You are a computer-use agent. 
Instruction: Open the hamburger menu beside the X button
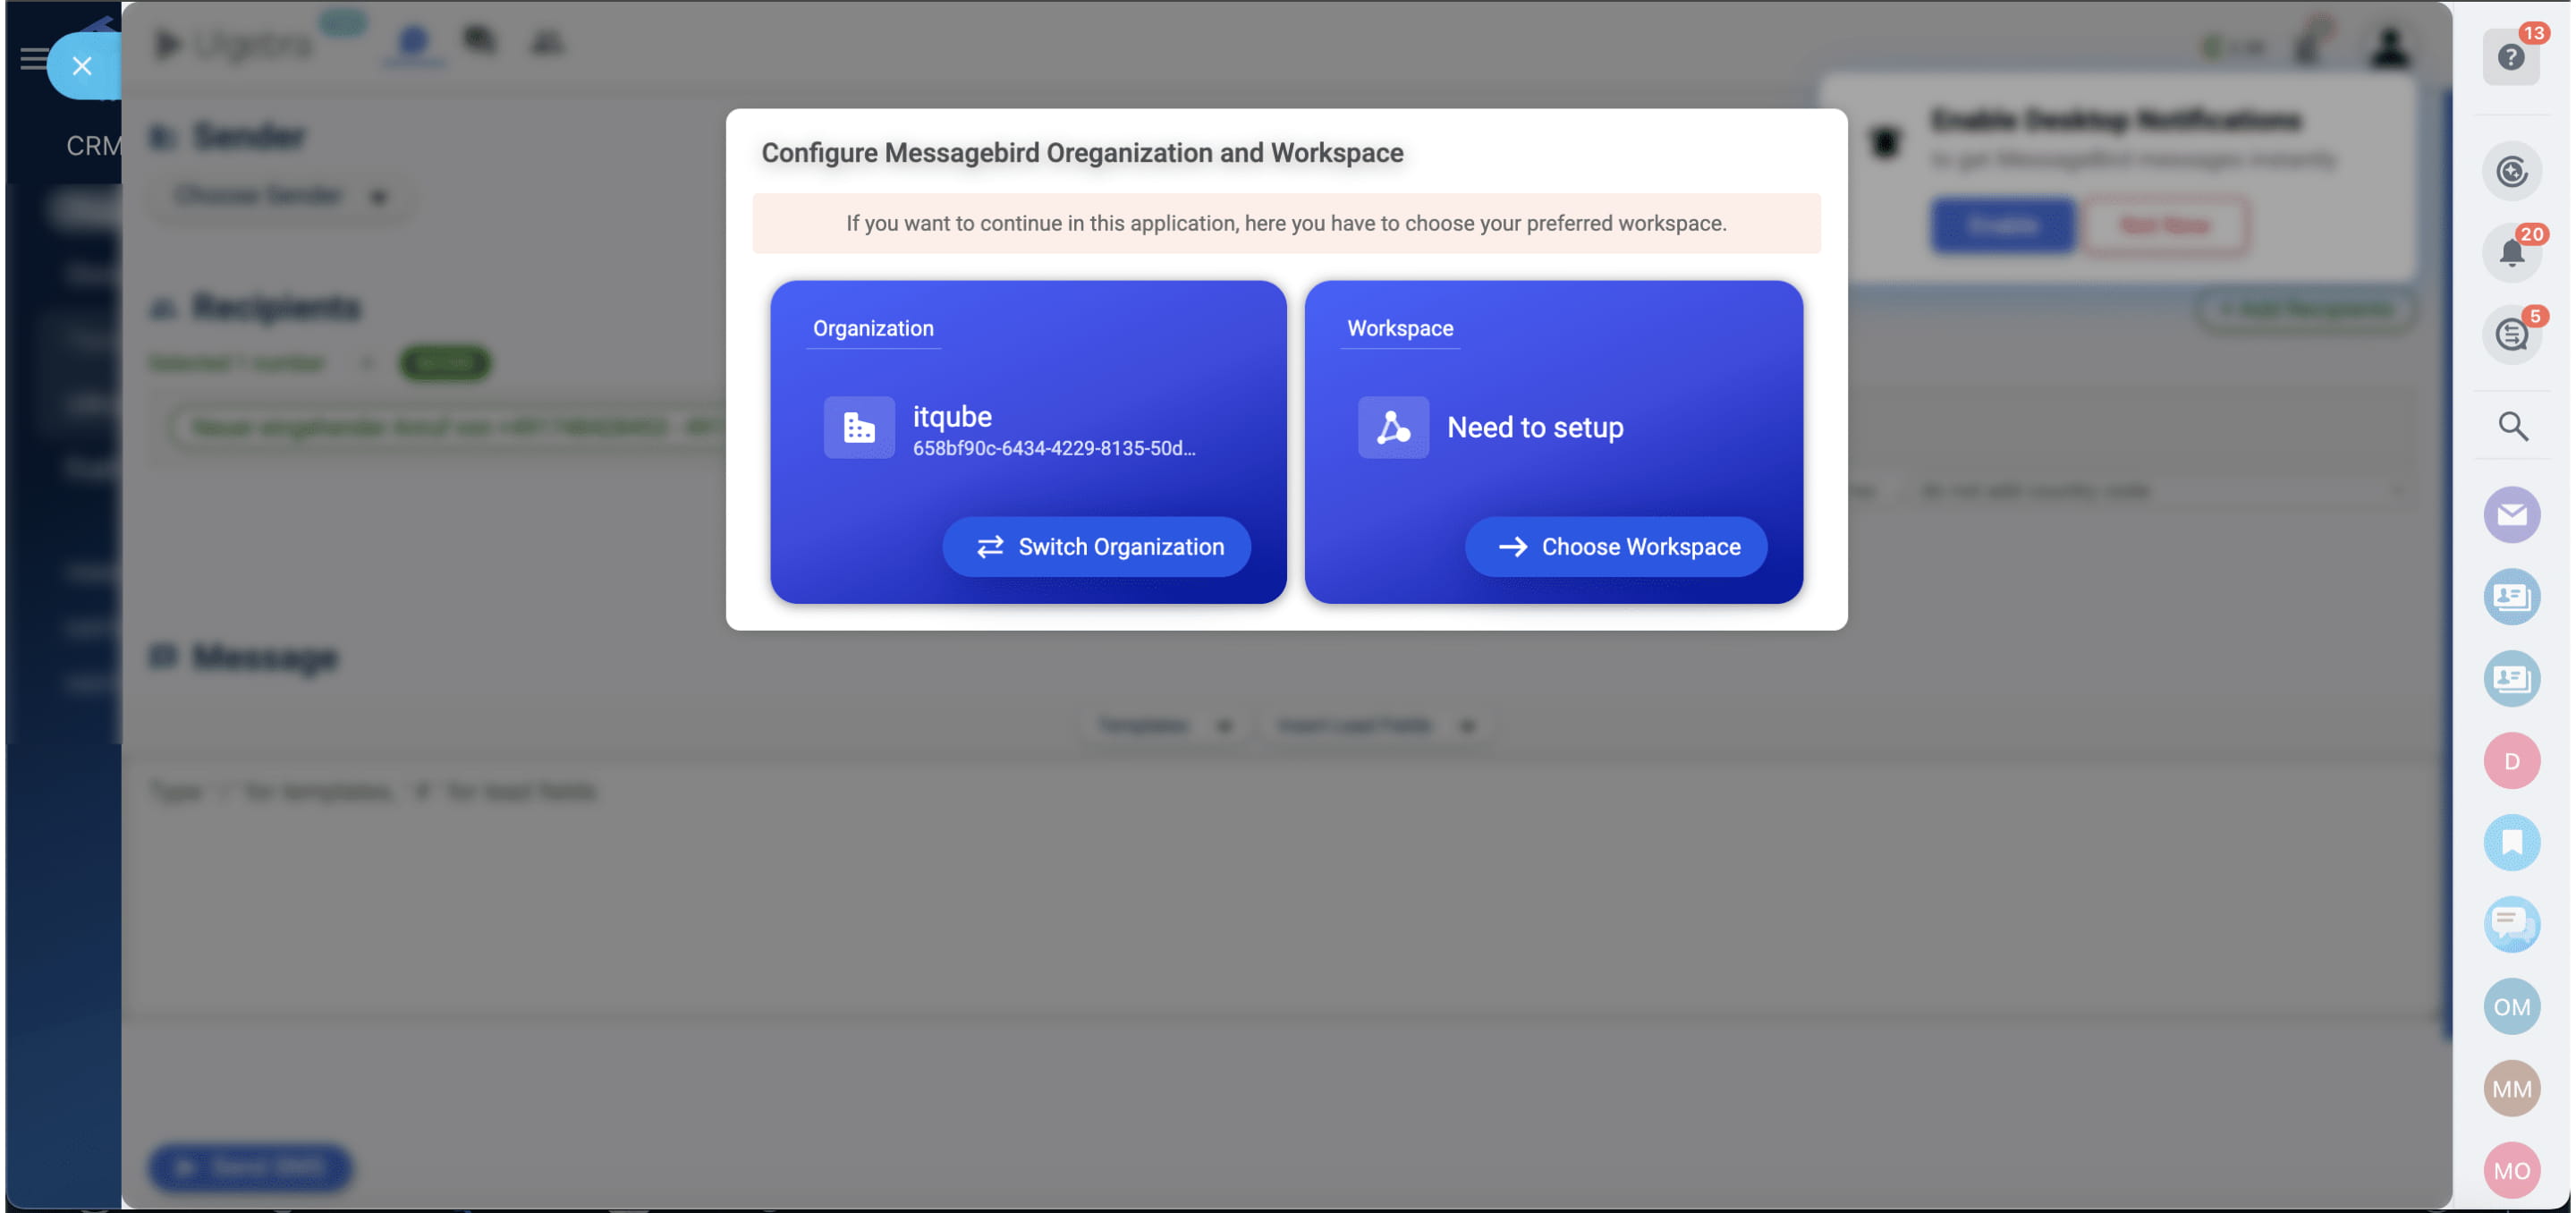point(33,59)
